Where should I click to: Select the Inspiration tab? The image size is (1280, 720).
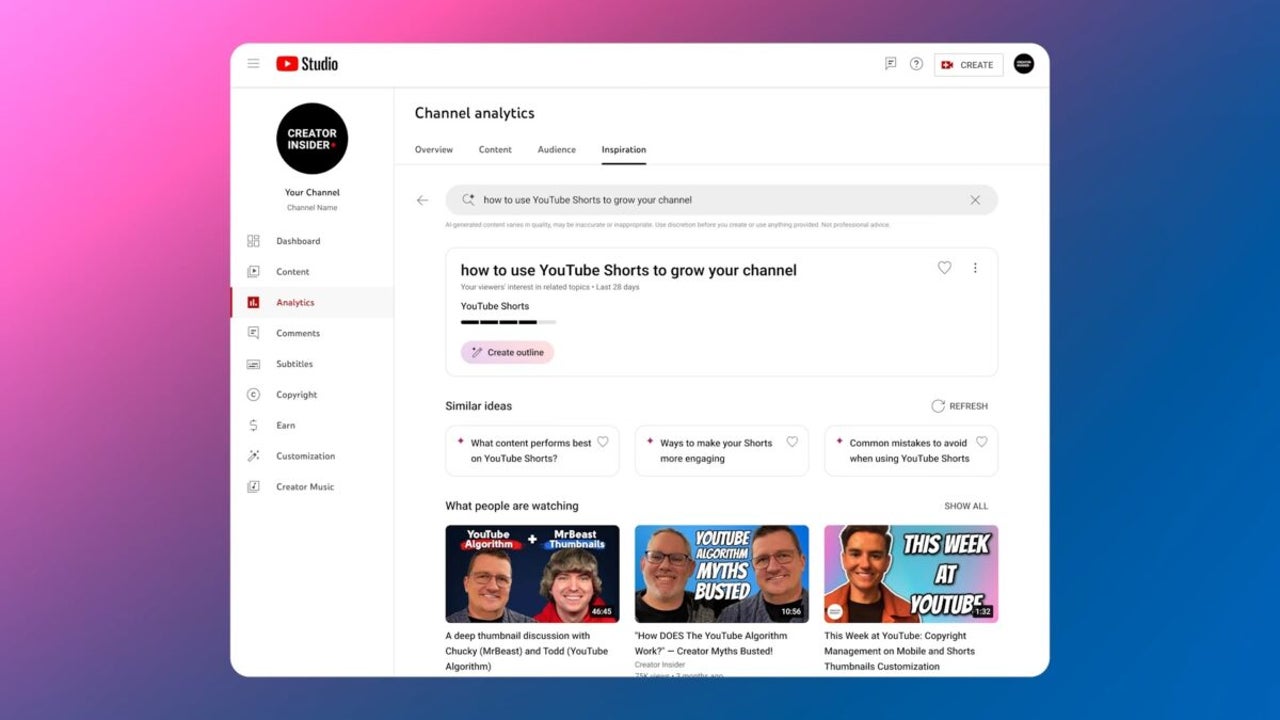click(624, 150)
